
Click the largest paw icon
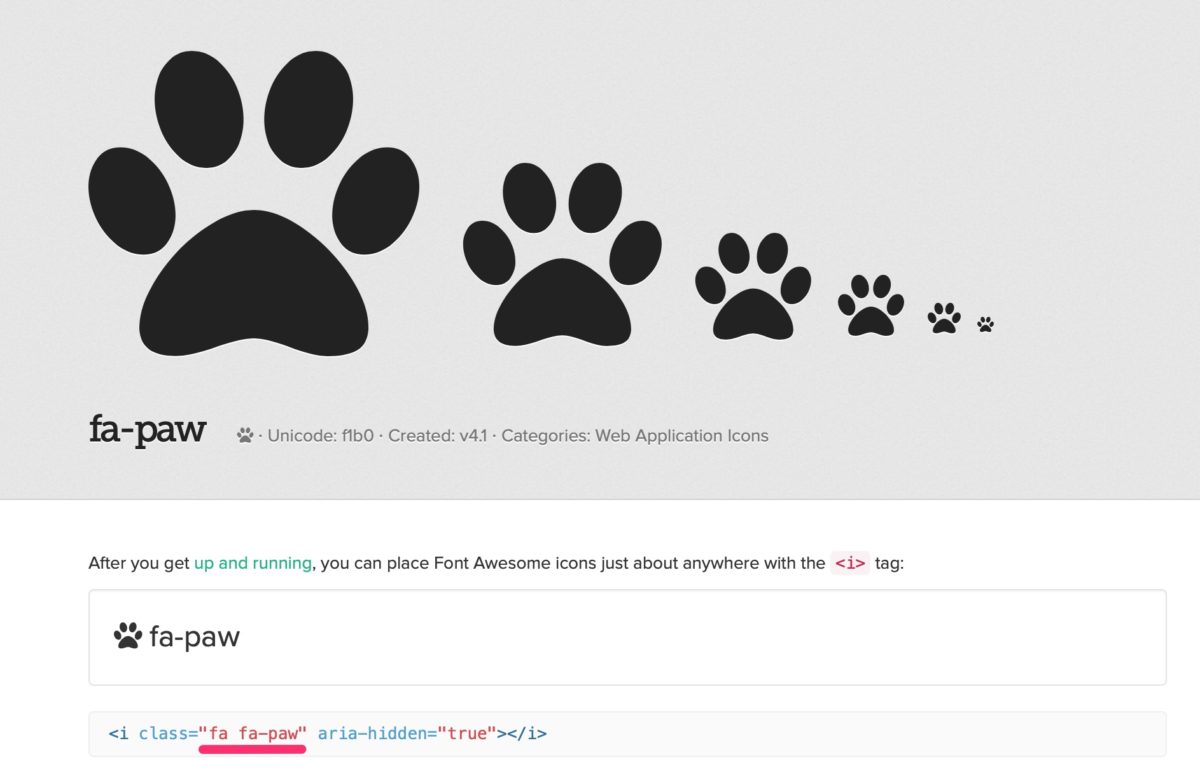click(x=253, y=203)
